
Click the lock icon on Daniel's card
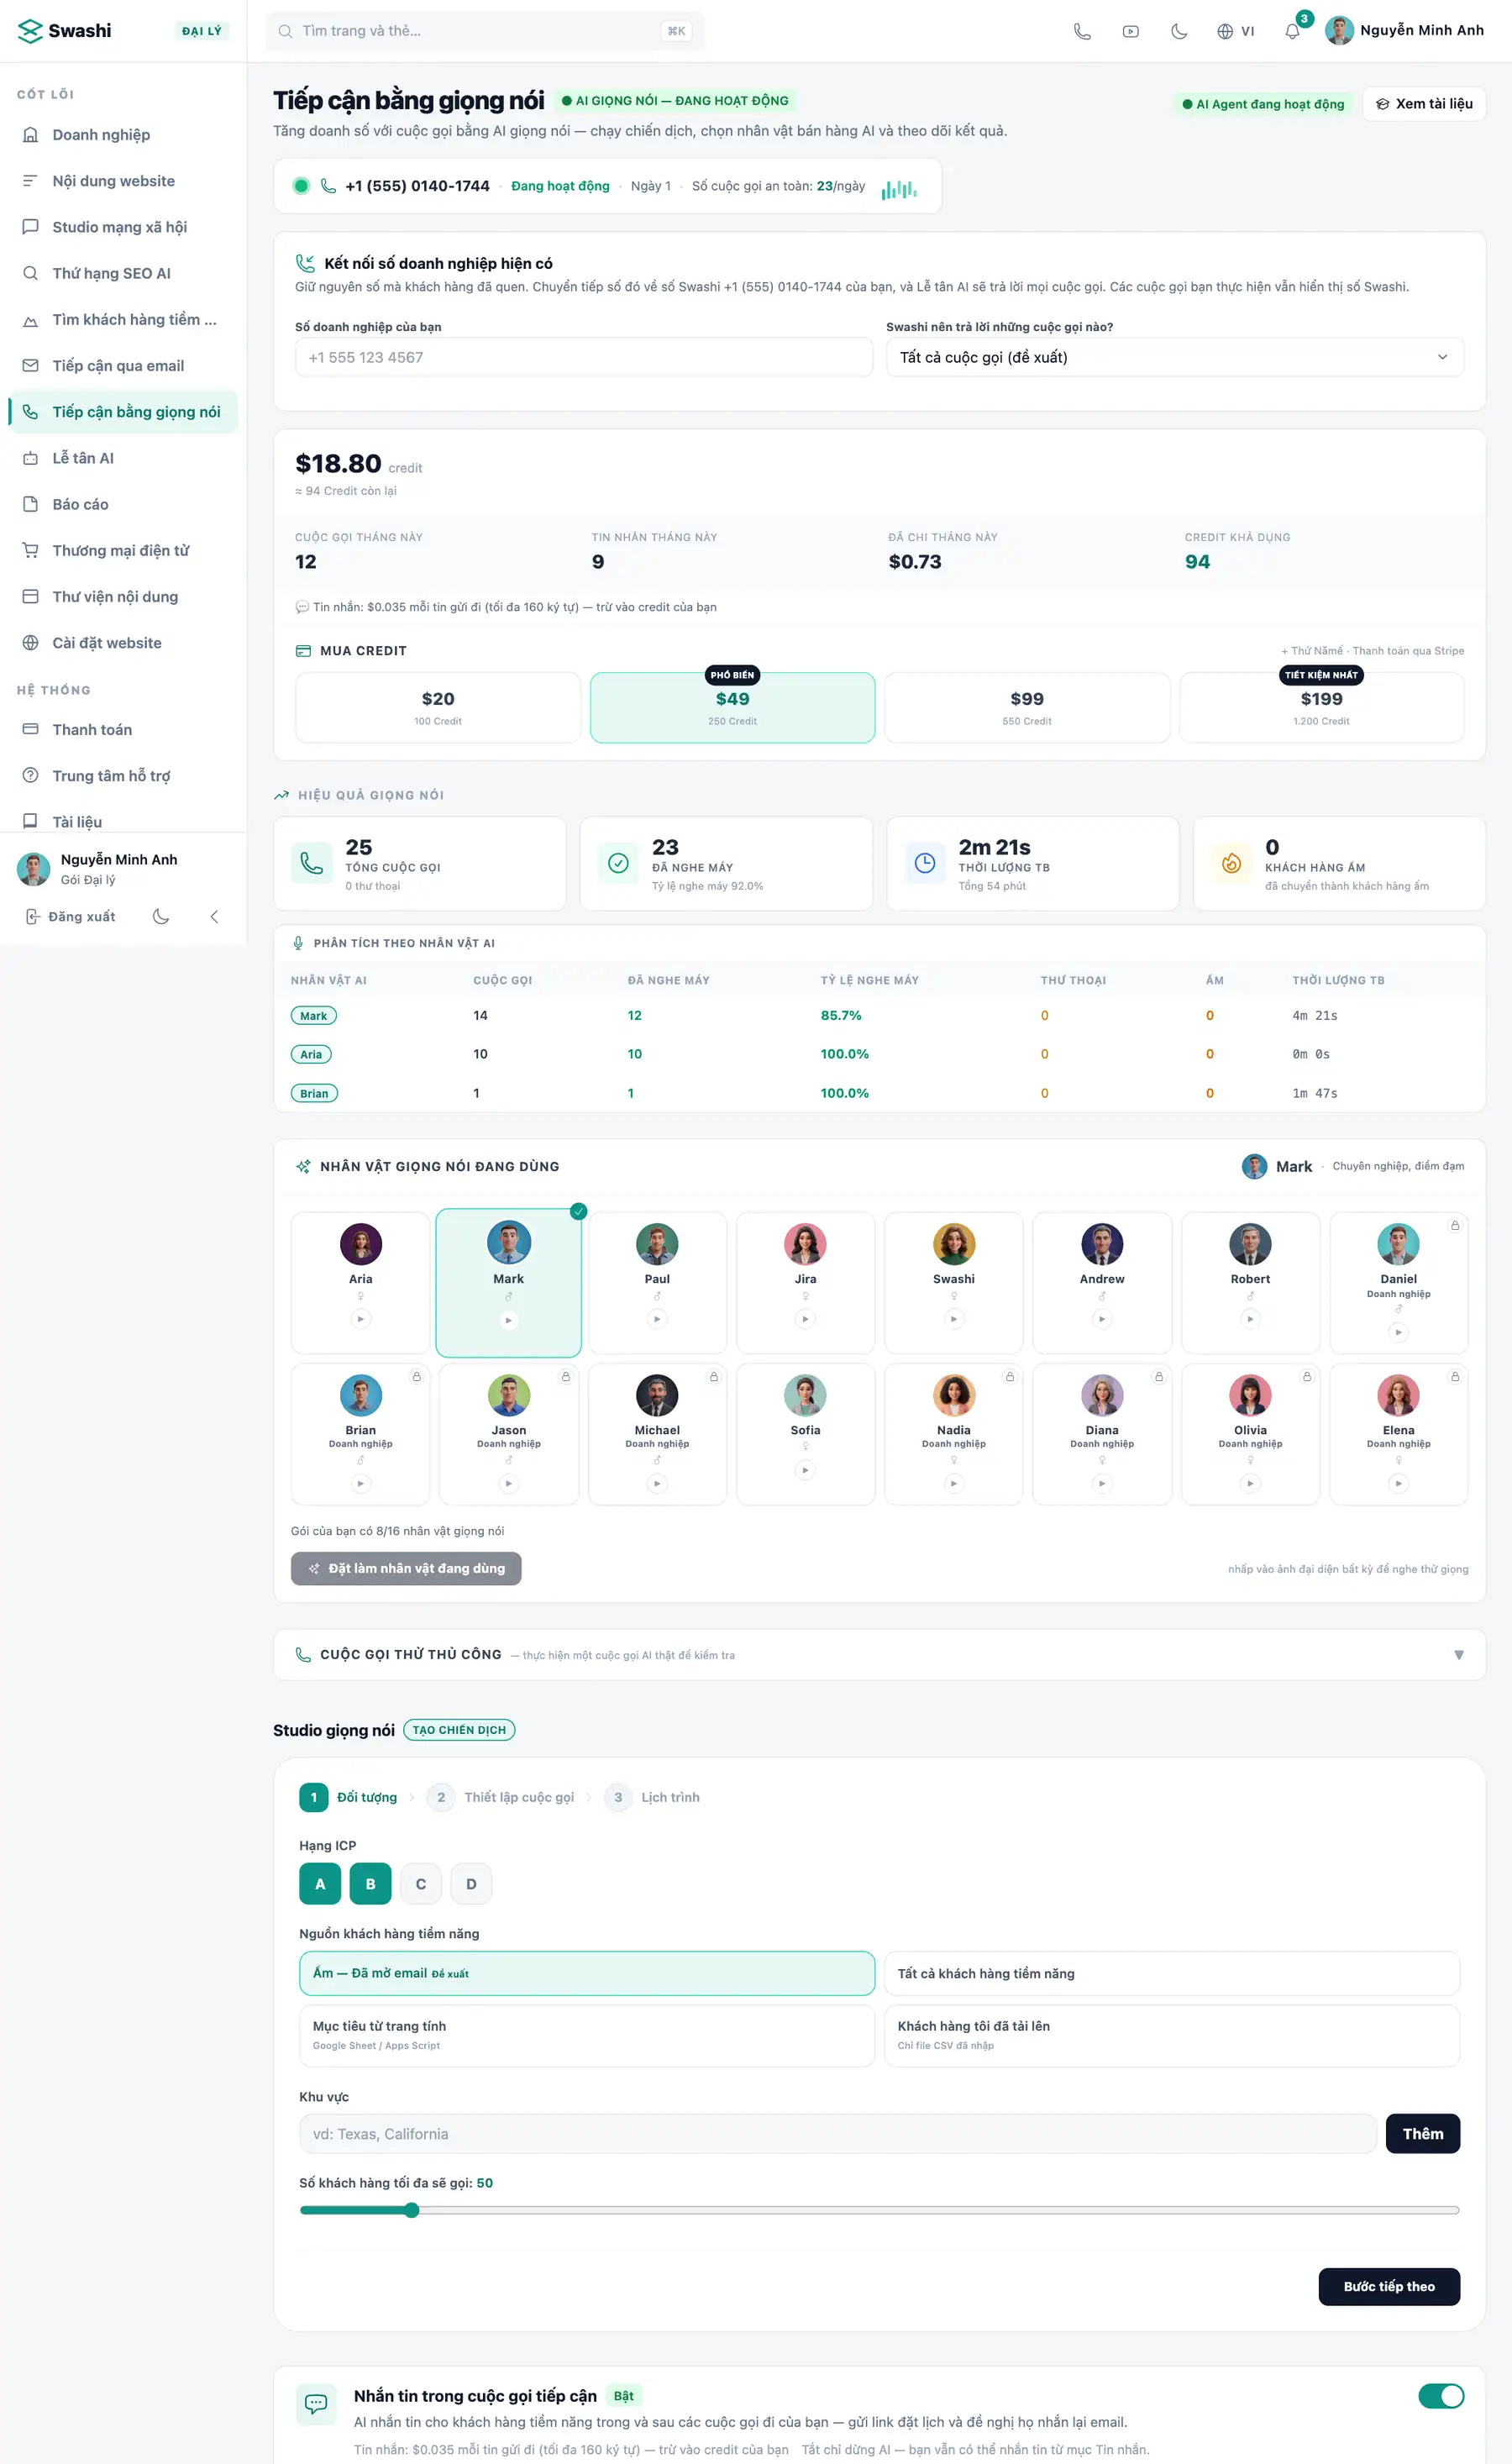[x=1455, y=1225]
